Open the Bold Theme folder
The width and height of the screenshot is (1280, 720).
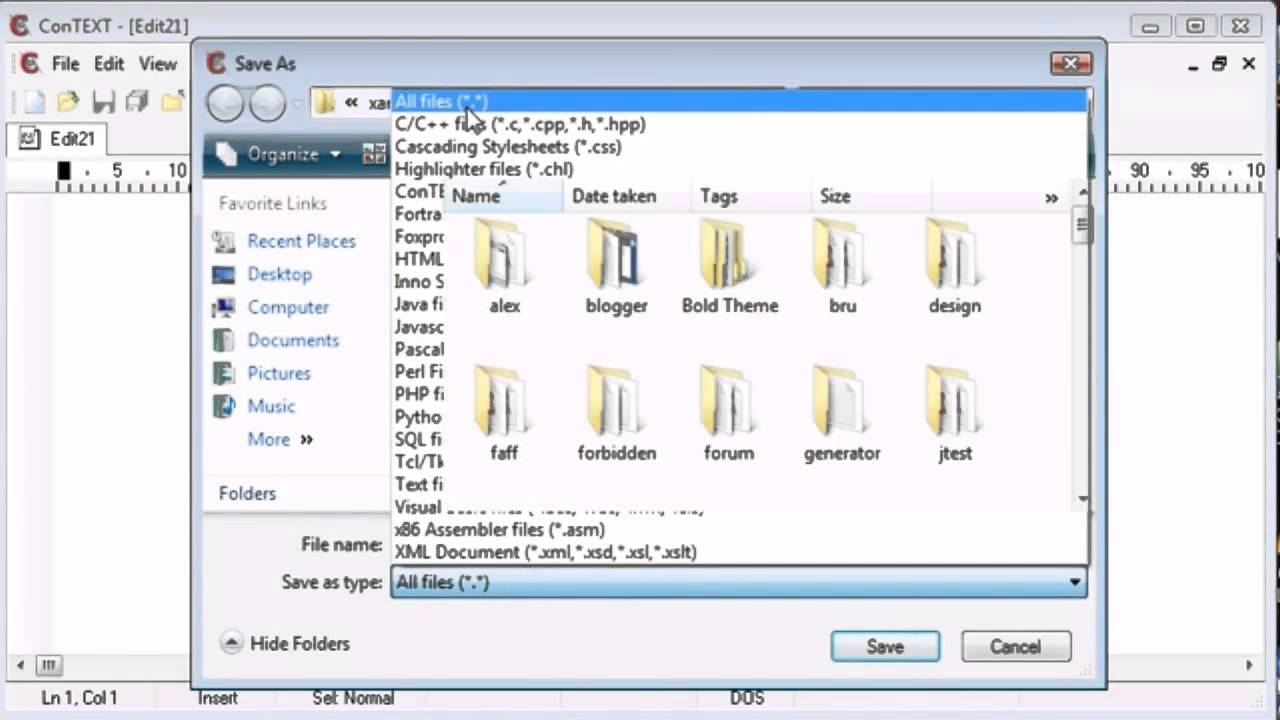(729, 267)
